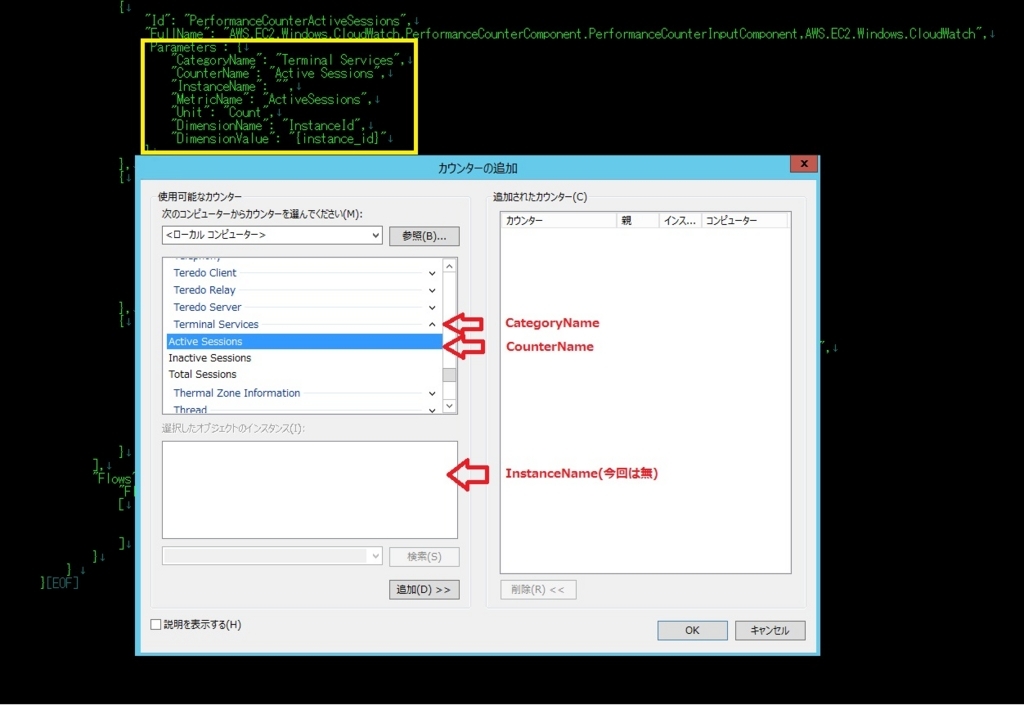
Task: Click the キャンセル button
Action: tap(770, 630)
